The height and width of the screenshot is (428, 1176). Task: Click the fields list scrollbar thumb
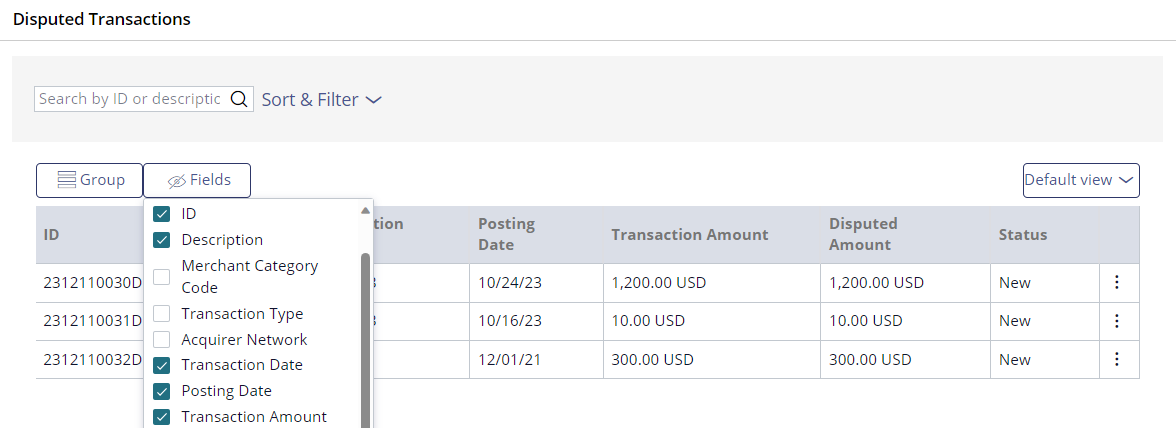click(x=365, y=340)
